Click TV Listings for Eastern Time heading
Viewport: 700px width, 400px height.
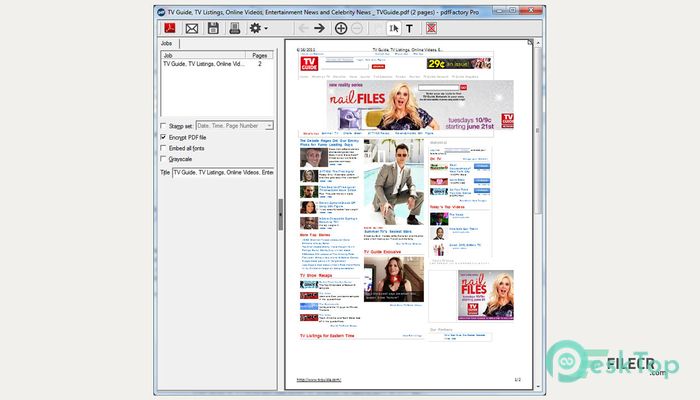(327, 336)
